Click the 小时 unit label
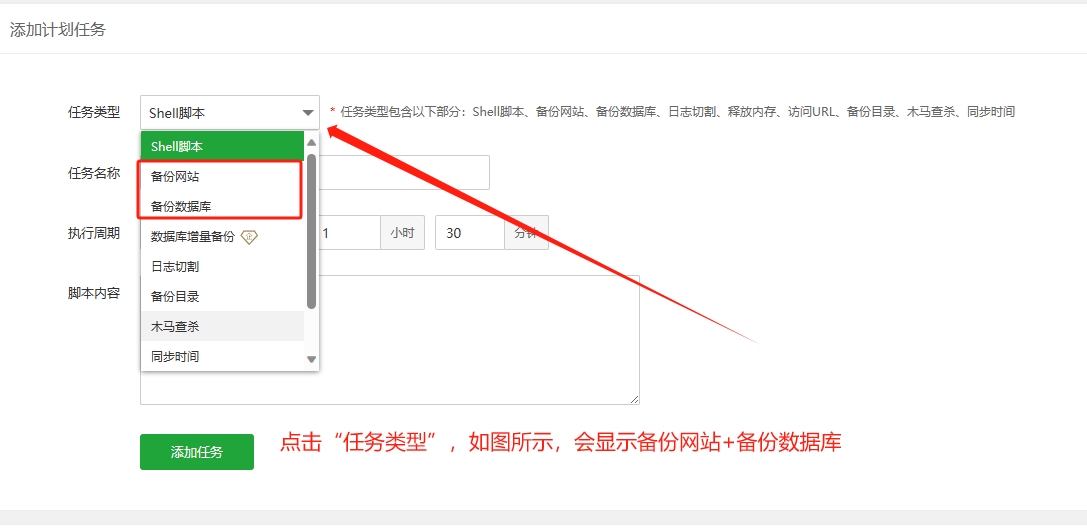The image size is (1087, 531). coord(402,233)
